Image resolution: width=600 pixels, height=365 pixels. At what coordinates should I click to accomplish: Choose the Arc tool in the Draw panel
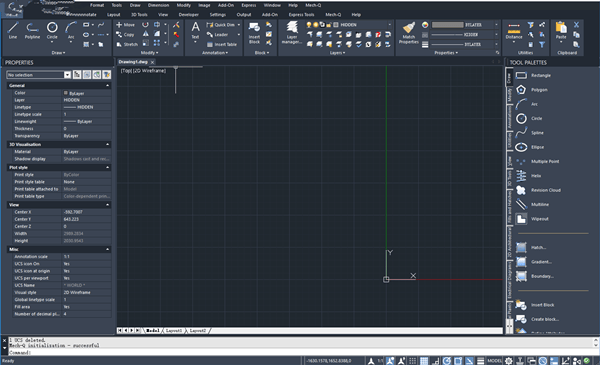point(71,31)
